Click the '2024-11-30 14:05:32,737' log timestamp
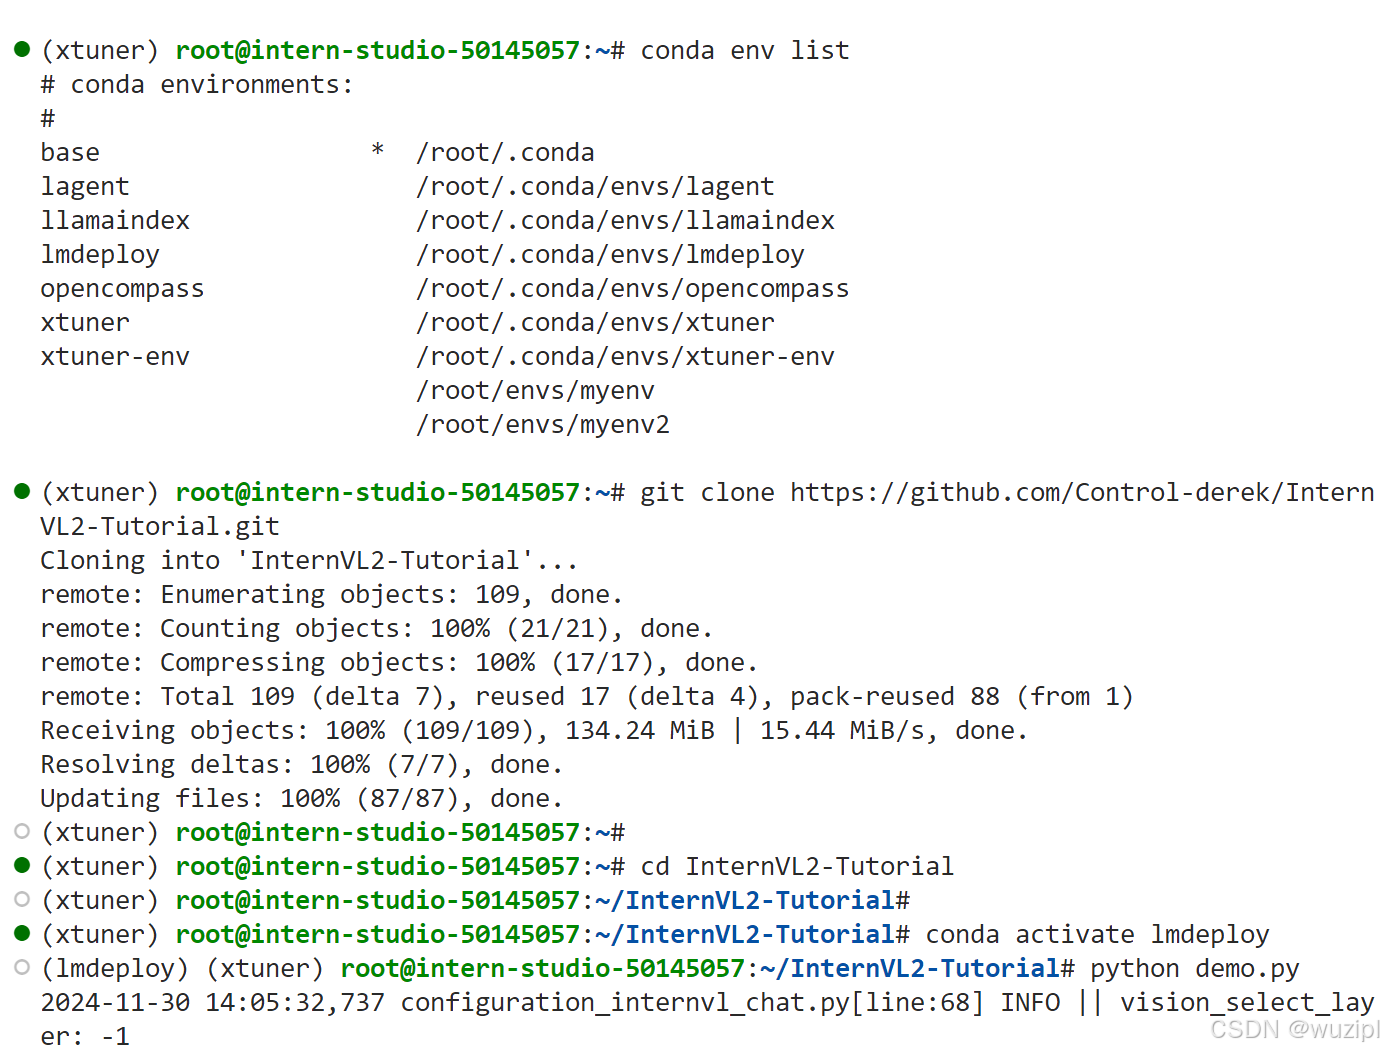Image resolution: width=1384 pixels, height=1052 pixels. (x=212, y=1002)
